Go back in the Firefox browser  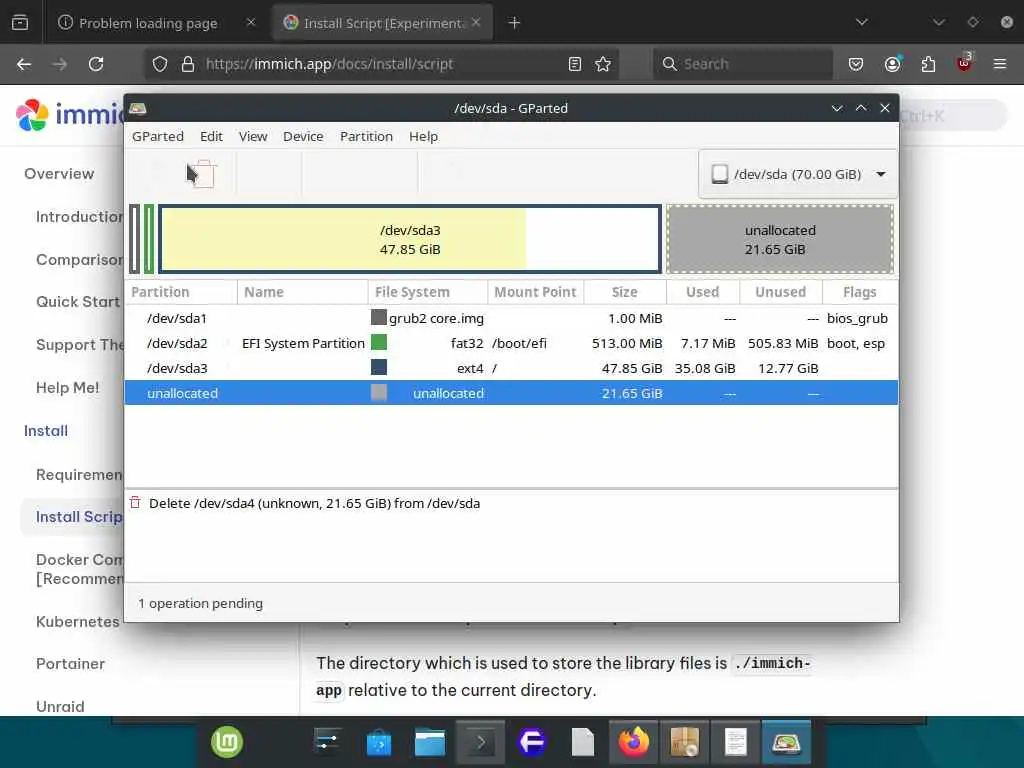tap(24, 64)
